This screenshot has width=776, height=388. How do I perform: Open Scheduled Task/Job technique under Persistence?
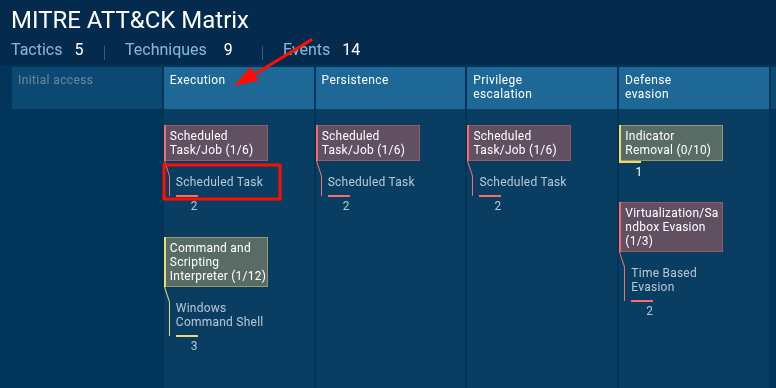(368, 143)
